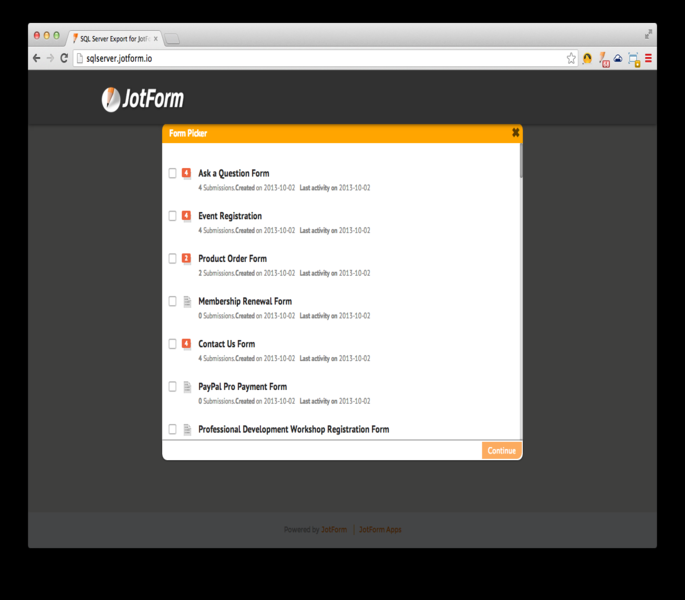Click the submission badge icon for Ask a Question Form
685x600 pixels.
tap(186, 173)
